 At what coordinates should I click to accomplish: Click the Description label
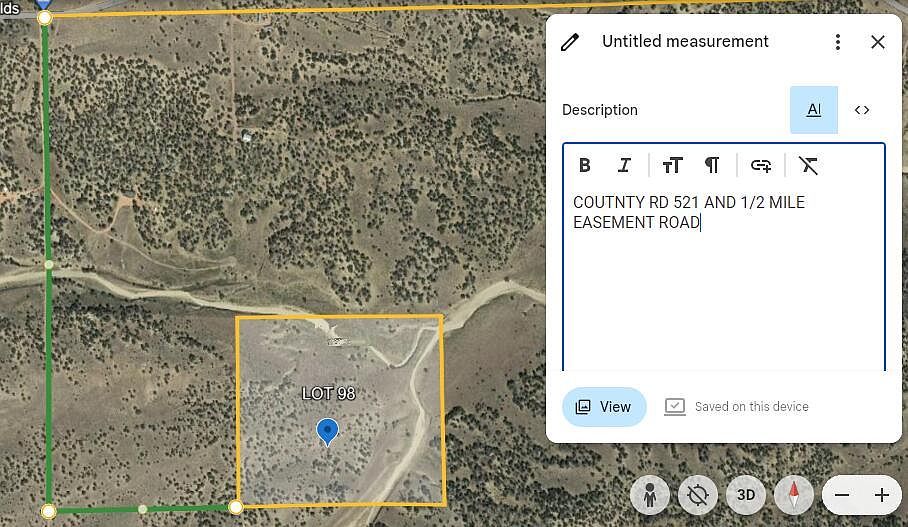click(x=600, y=110)
